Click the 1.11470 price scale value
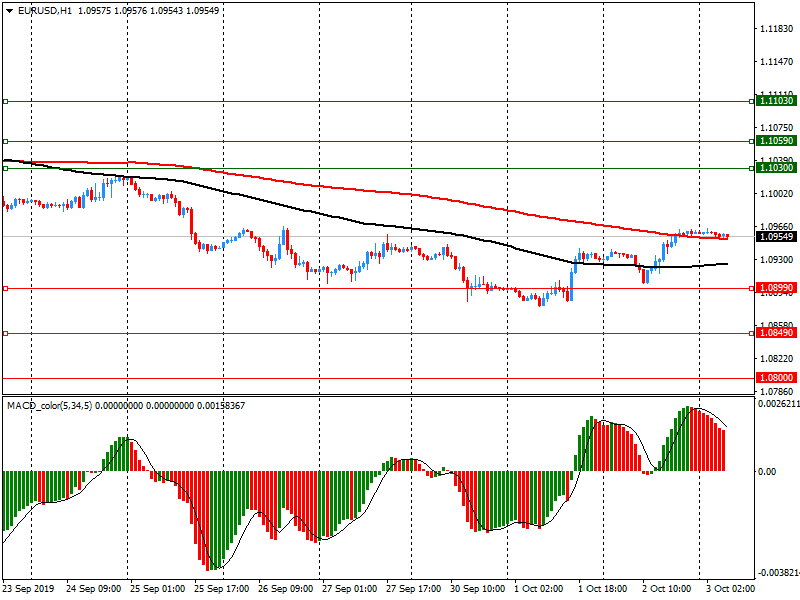Image resolution: width=800 pixels, height=600 pixels. (777, 62)
